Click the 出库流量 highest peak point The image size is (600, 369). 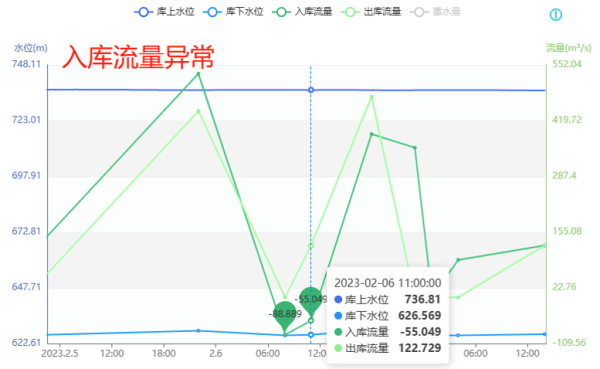(x=372, y=97)
